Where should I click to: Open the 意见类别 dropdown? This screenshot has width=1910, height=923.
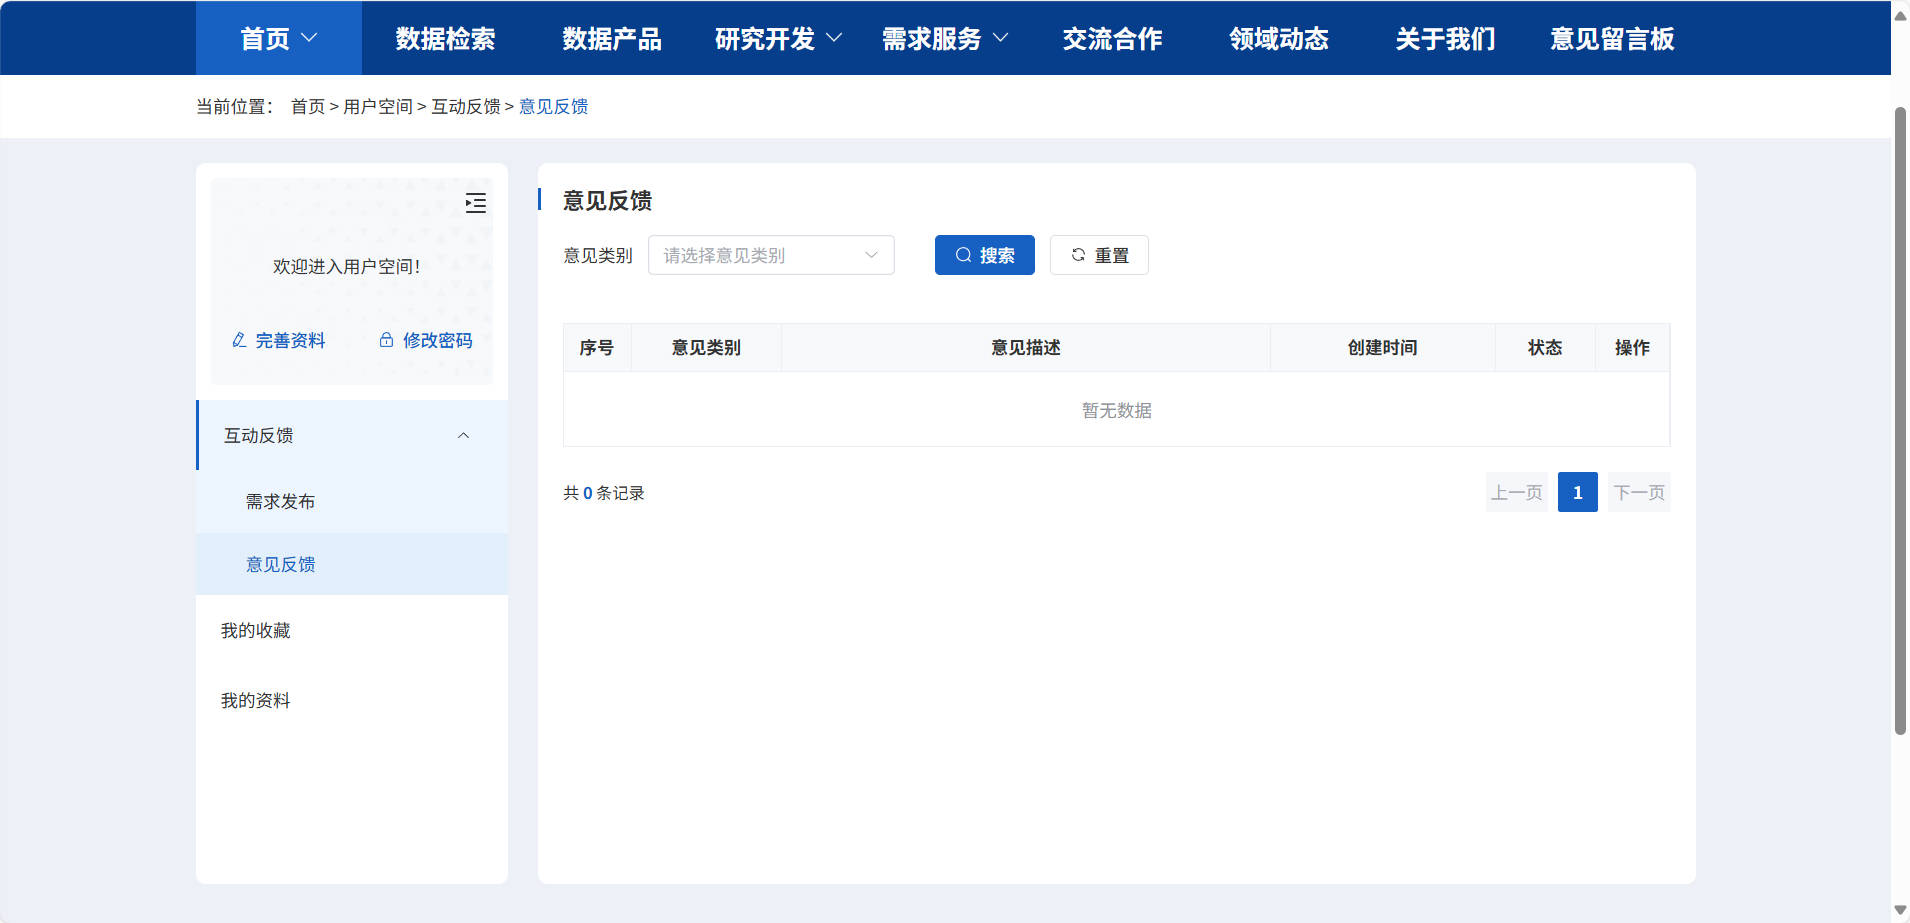coord(770,255)
